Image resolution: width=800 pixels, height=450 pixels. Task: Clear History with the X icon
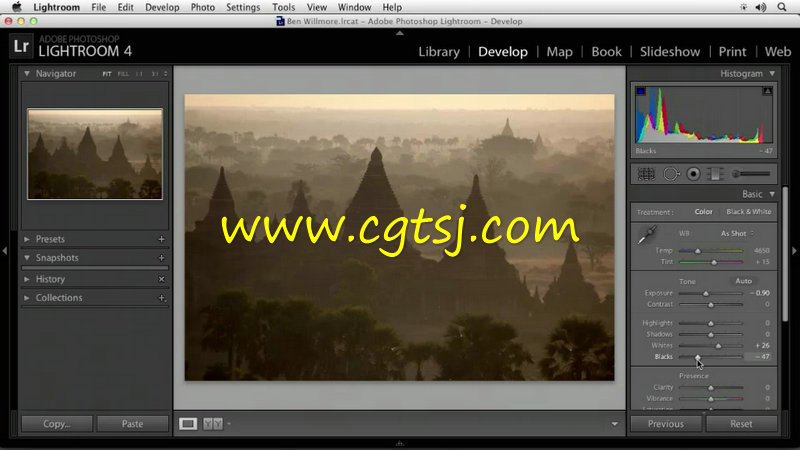coord(161,279)
